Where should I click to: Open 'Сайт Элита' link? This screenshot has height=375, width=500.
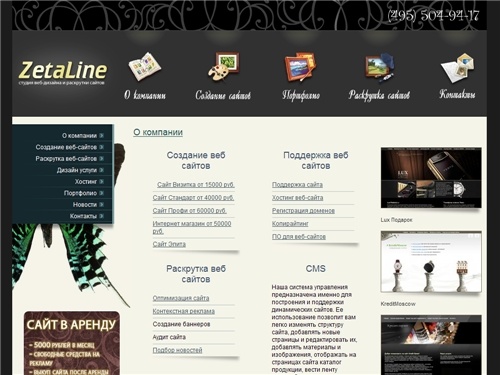(169, 244)
